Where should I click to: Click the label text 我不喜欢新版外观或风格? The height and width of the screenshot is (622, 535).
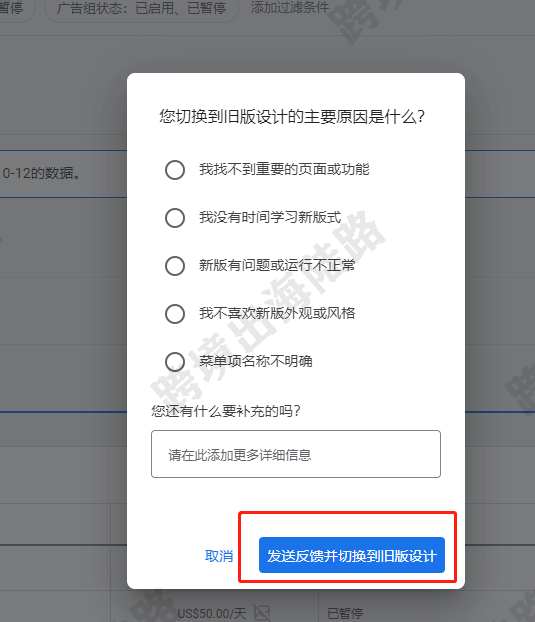(277, 313)
